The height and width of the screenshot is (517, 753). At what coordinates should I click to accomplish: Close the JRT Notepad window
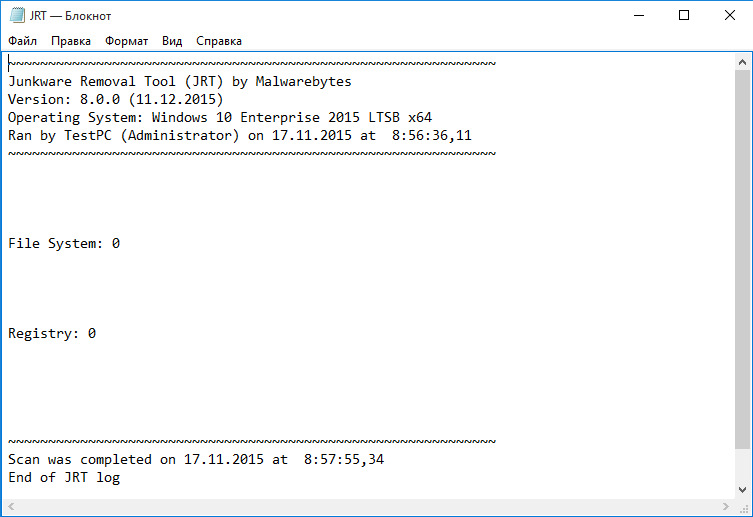click(729, 15)
